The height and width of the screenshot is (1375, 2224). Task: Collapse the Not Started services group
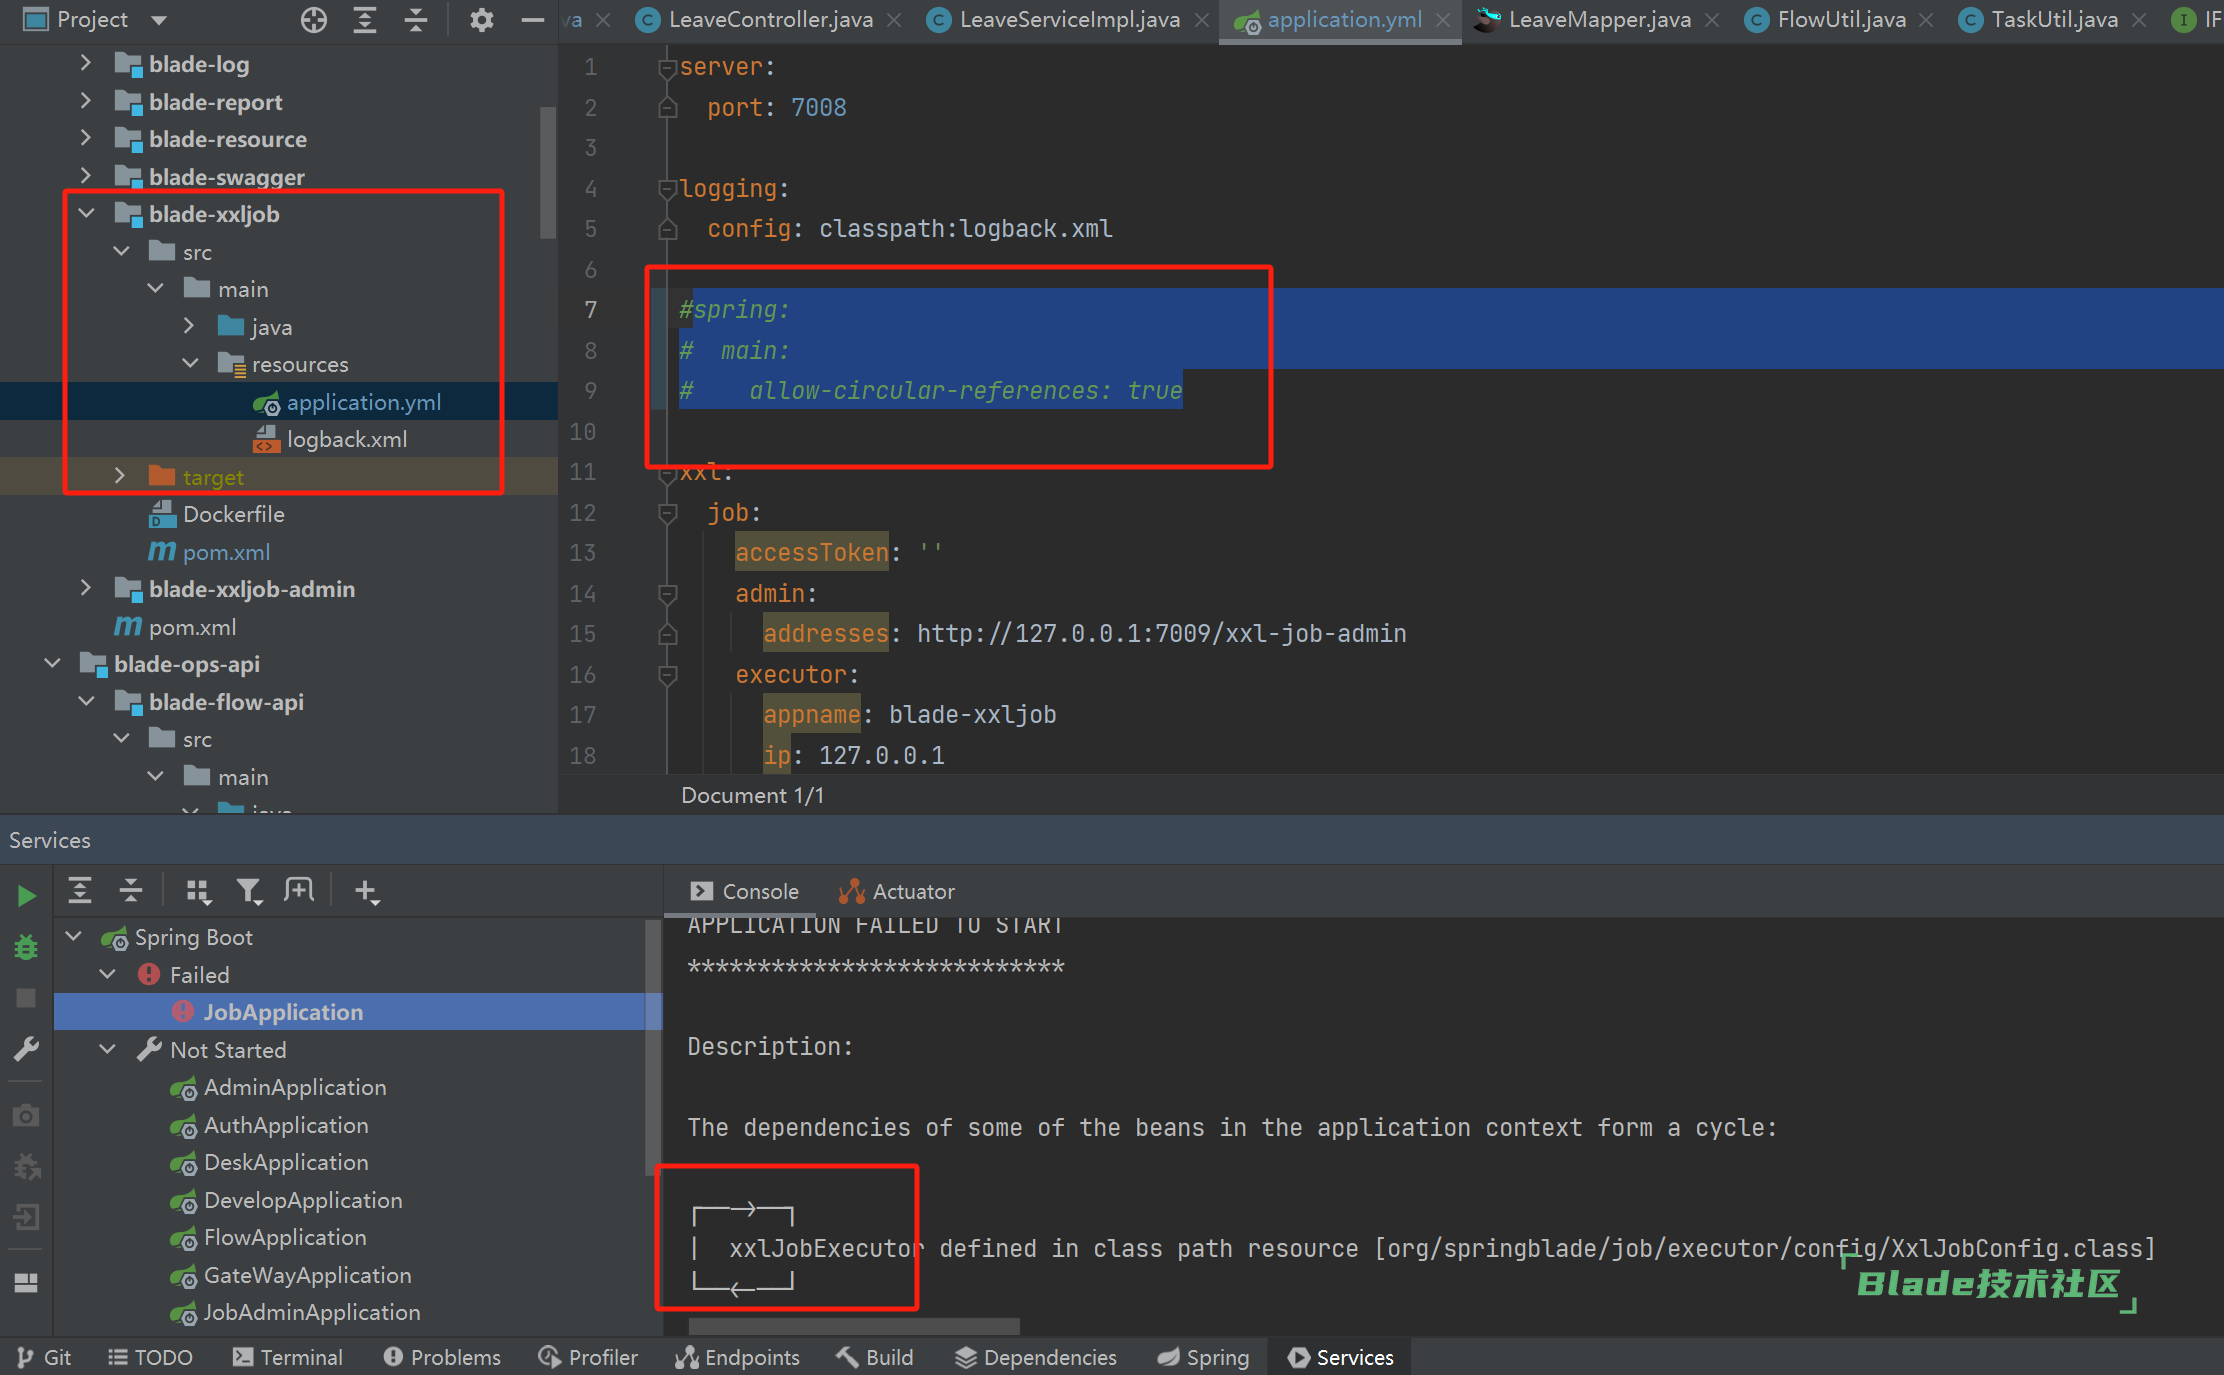108,1049
